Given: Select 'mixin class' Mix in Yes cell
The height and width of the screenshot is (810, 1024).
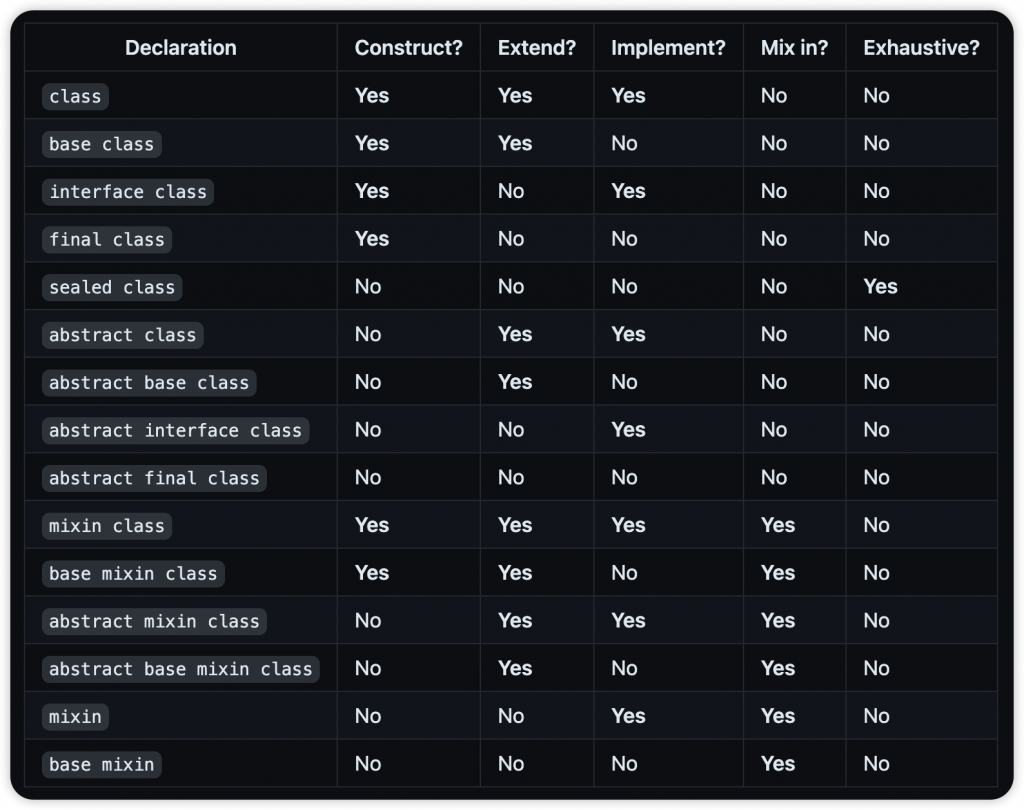Looking at the screenshot, I should [778, 525].
